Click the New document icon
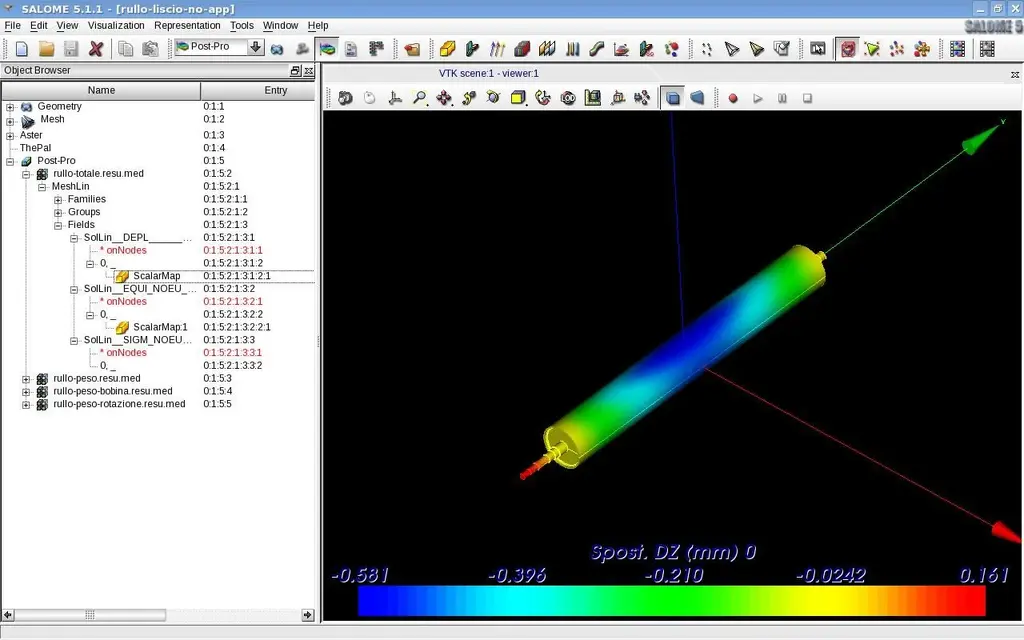The image size is (1024, 640). click(22, 48)
